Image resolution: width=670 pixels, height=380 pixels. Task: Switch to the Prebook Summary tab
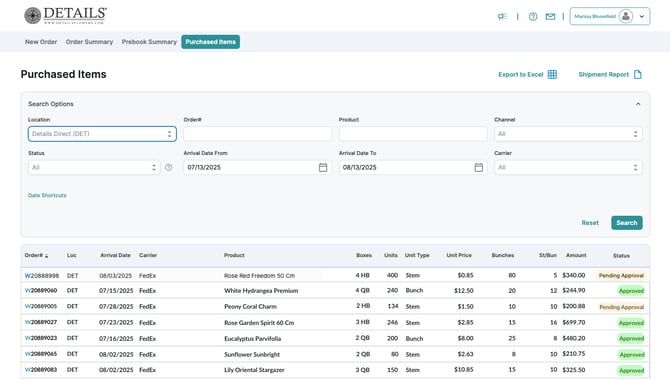(x=149, y=42)
